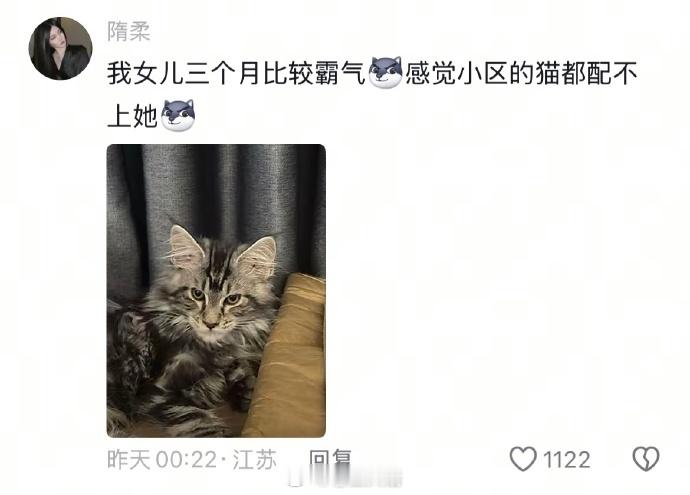
Task: Open the attached cat photo
Action: coord(216,290)
